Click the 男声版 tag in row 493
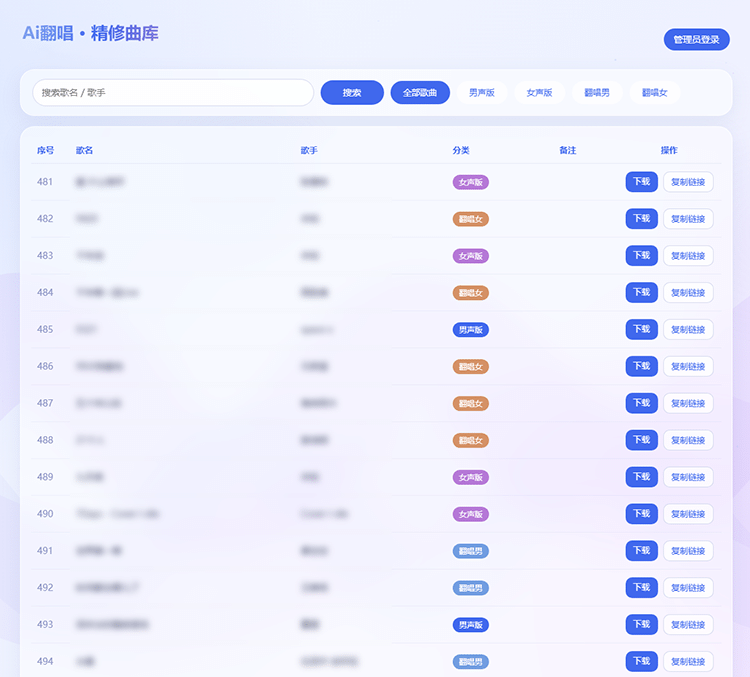The image size is (750, 677). point(471,624)
